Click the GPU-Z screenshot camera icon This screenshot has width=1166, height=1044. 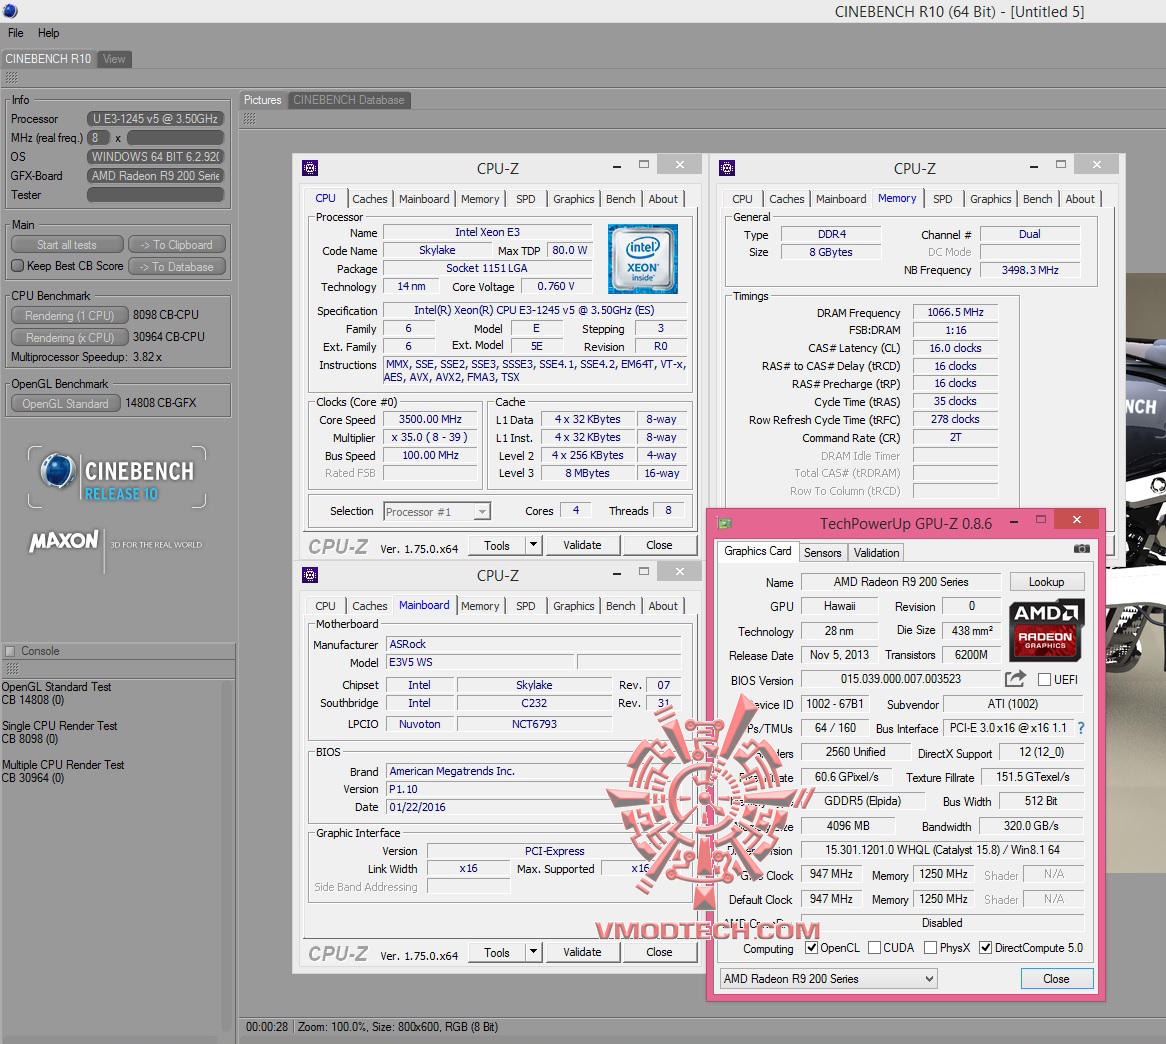click(x=1082, y=549)
